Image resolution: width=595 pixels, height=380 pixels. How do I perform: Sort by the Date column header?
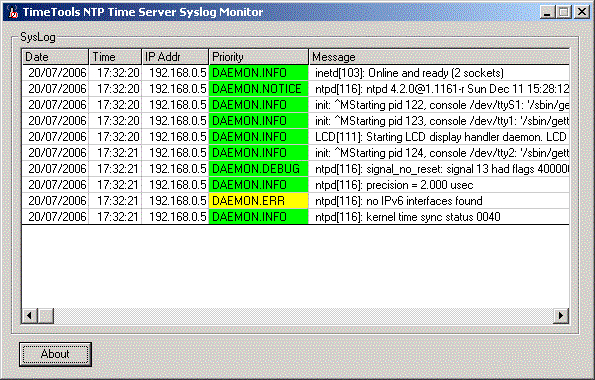tap(55, 57)
